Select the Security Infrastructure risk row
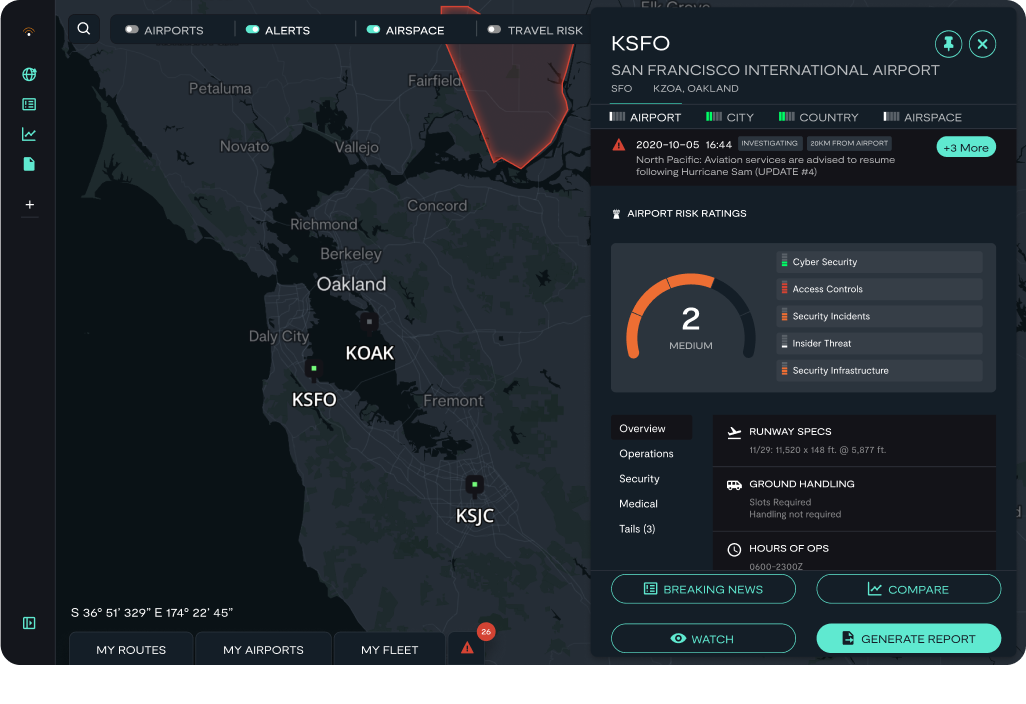This screenshot has width=1026, height=704. pyautogui.click(x=879, y=370)
